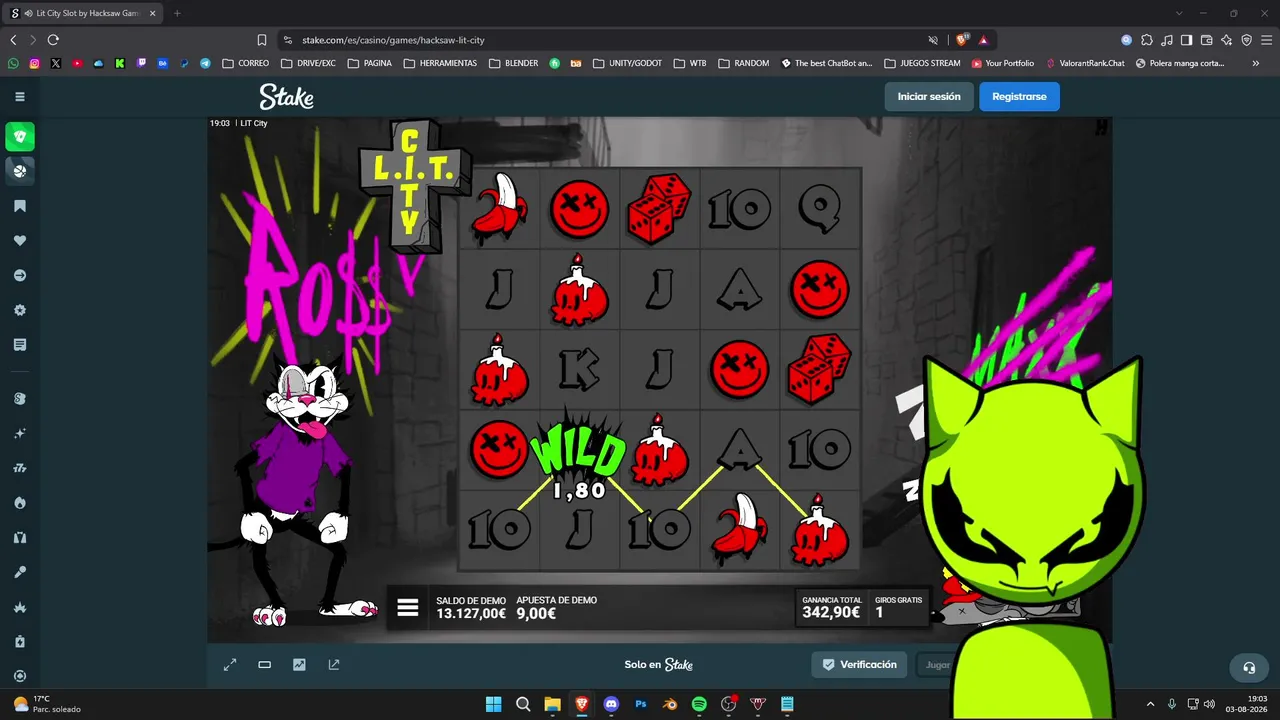Viewport: 1280px width, 720px height.
Task: Open Windows Start menu
Action: [x=494, y=704]
